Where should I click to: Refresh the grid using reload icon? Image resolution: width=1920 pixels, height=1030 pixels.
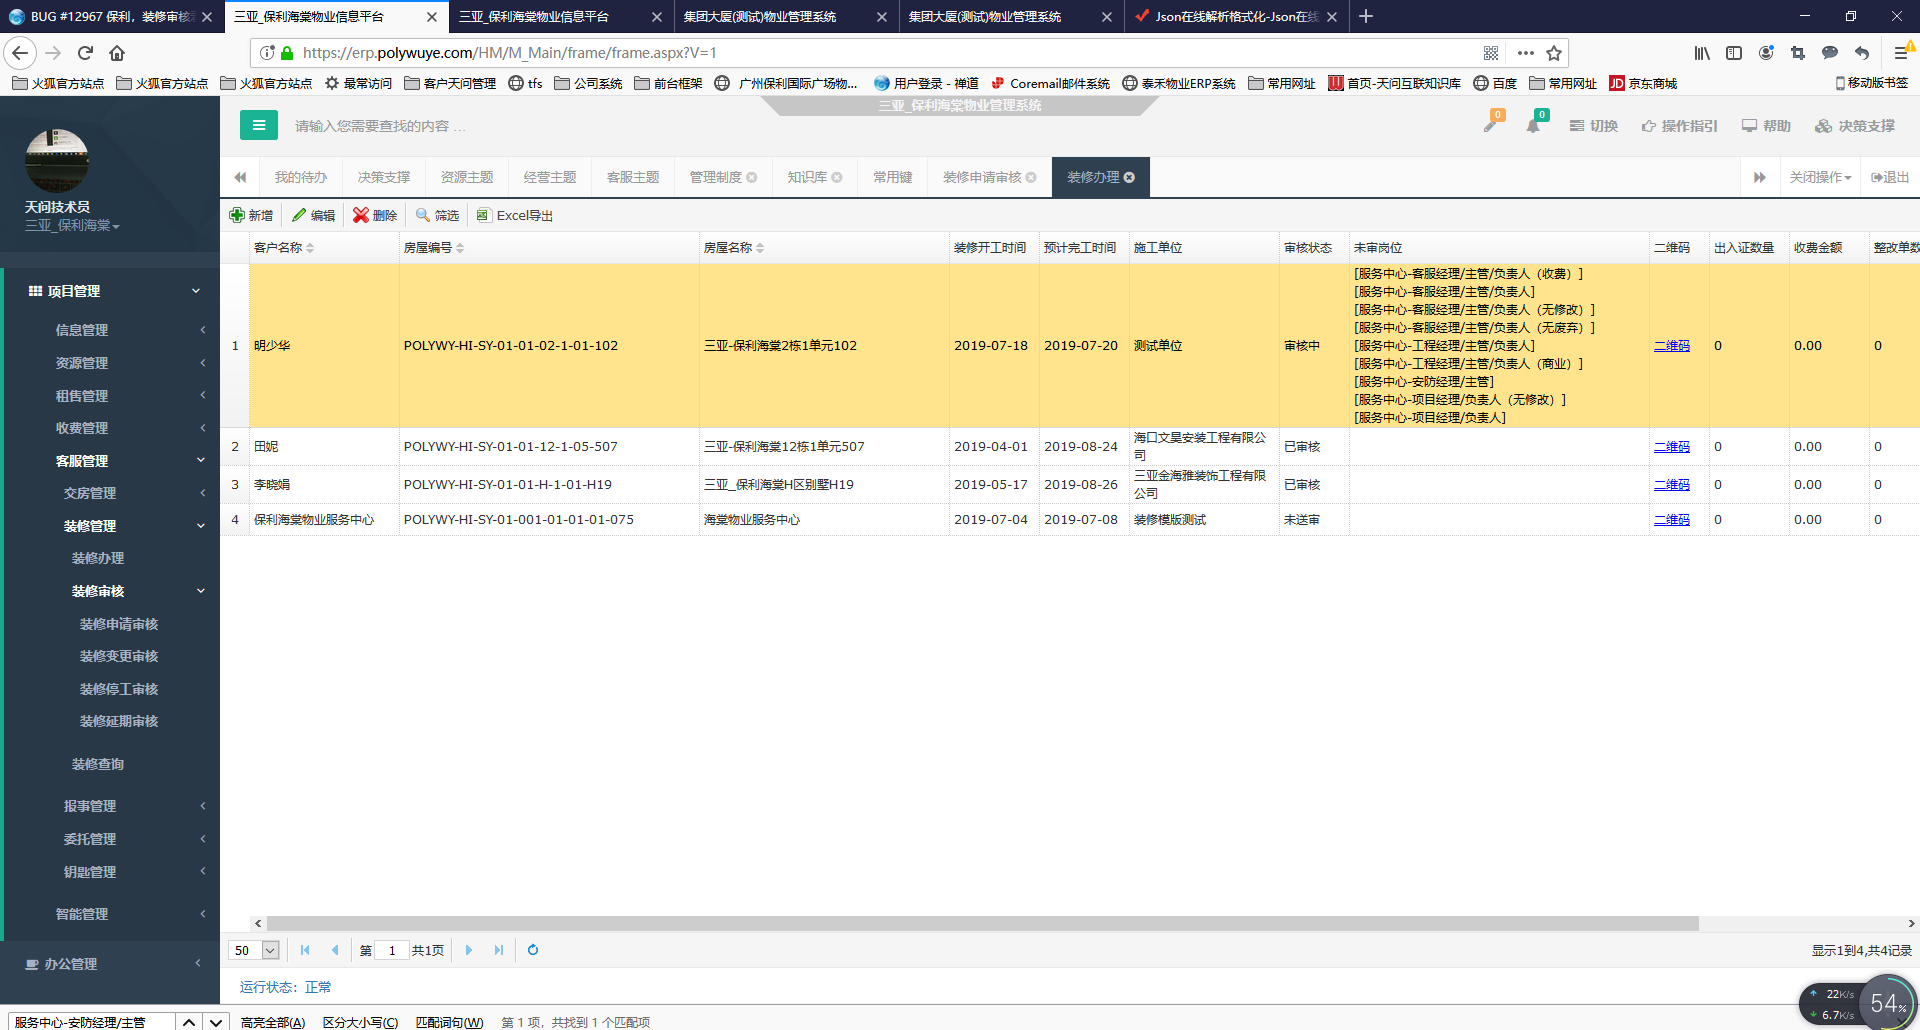click(x=533, y=950)
